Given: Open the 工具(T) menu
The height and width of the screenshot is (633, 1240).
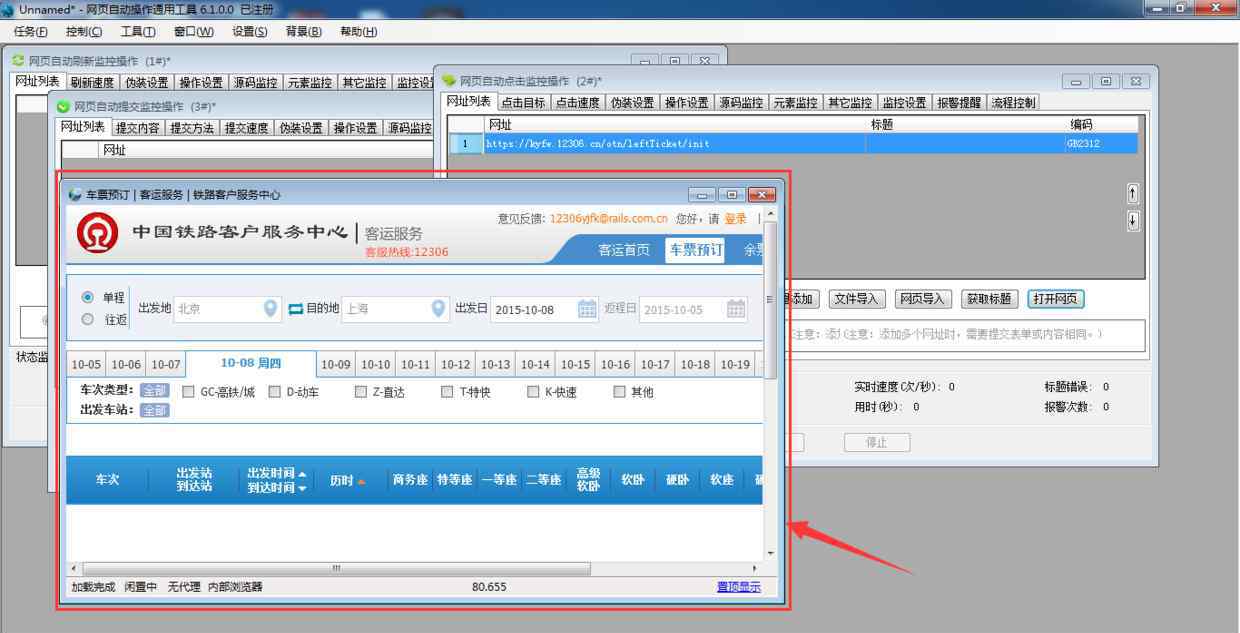Looking at the screenshot, I should (138, 31).
